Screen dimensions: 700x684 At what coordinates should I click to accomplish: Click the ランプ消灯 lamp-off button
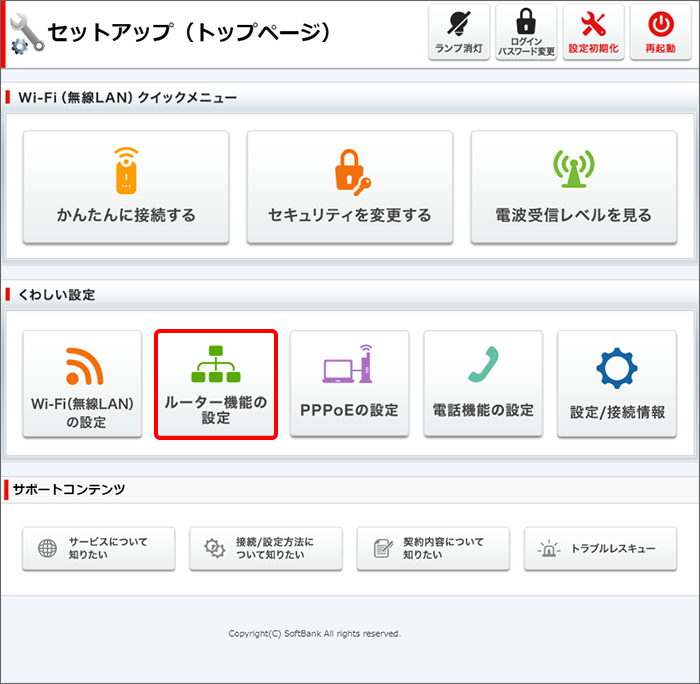tap(459, 32)
